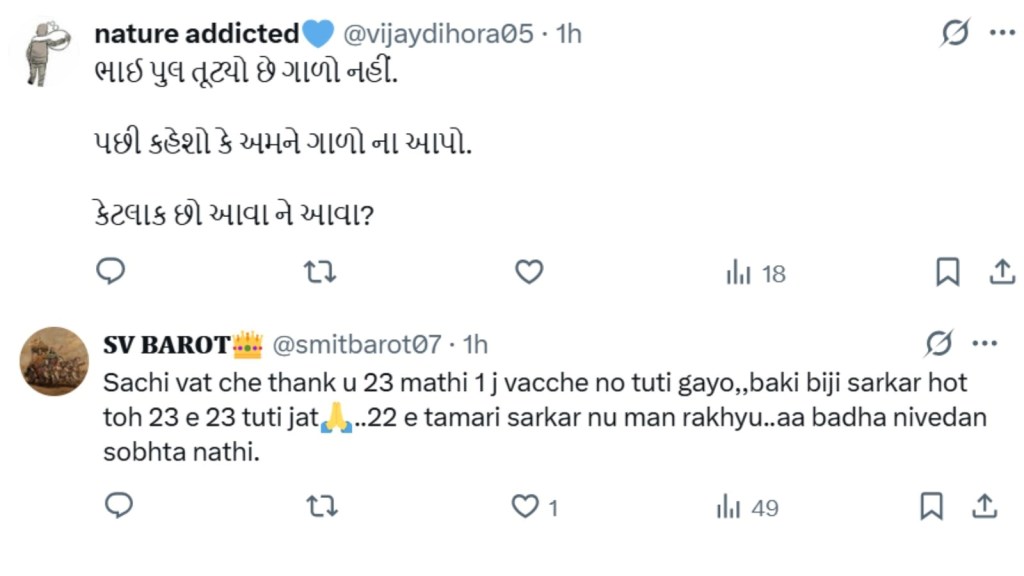Repost the nature addicted tweet

(x=320, y=272)
